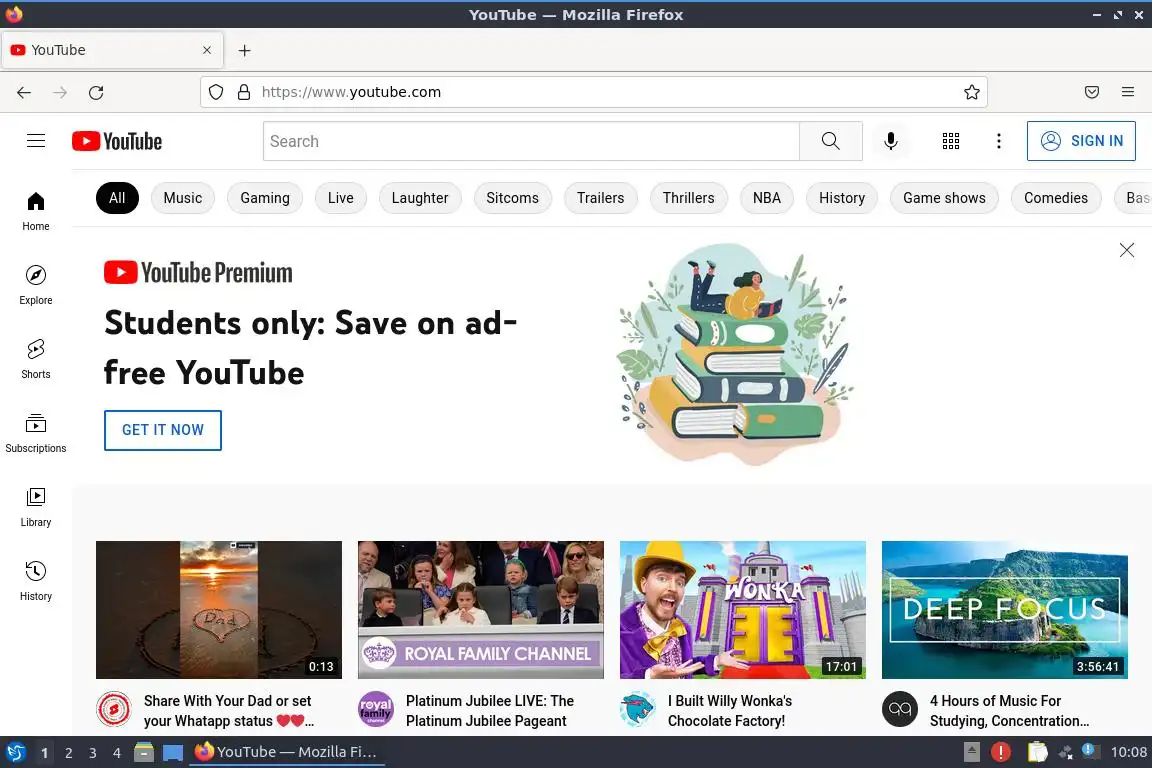Select the Comedies filter chip
The width and height of the screenshot is (1152, 768).
(1056, 198)
